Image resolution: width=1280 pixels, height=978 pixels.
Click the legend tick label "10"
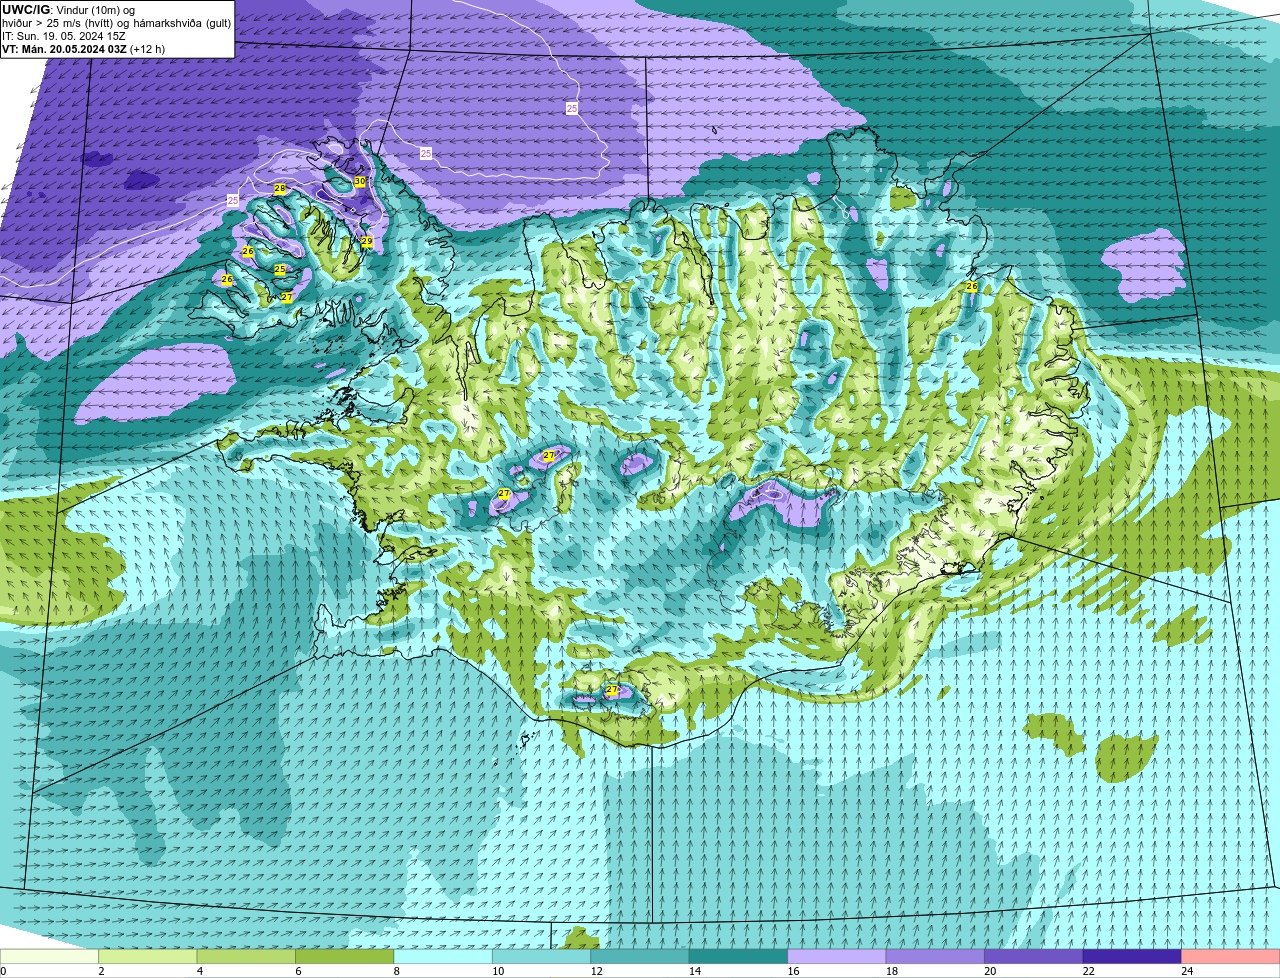[497, 971]
